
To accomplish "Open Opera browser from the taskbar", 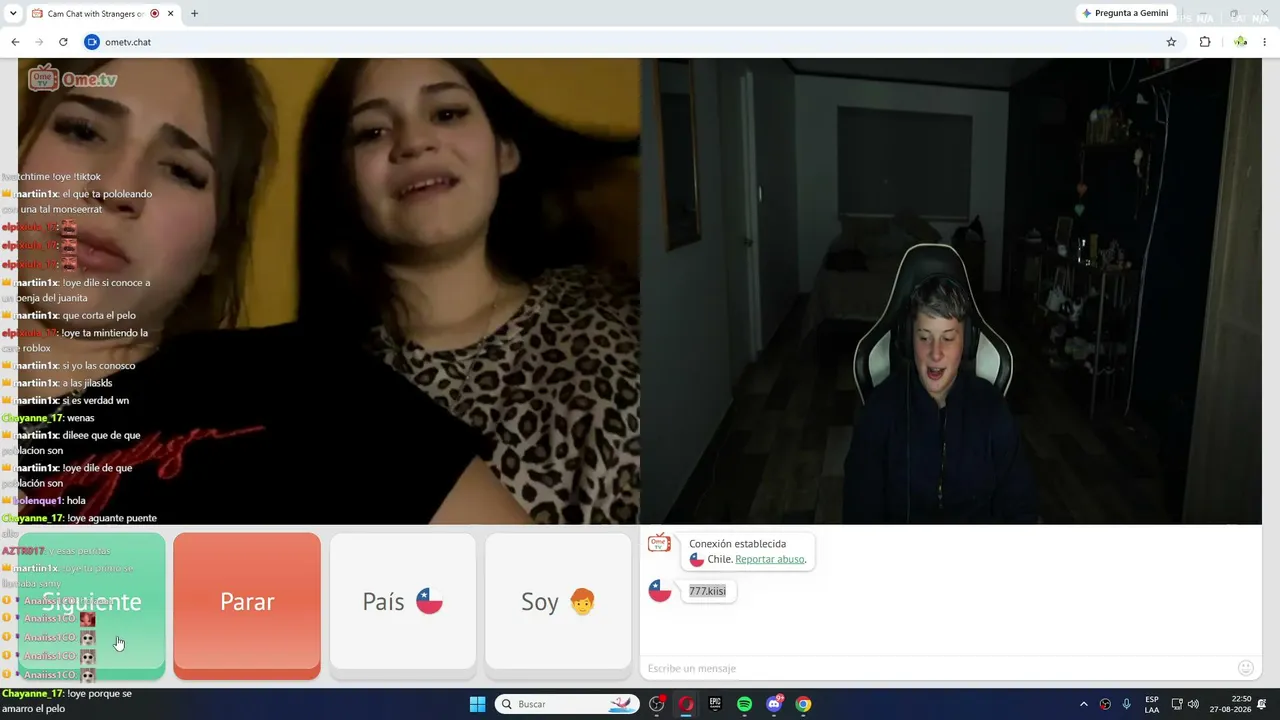I will pyautogui.click(x=686, y=704).
